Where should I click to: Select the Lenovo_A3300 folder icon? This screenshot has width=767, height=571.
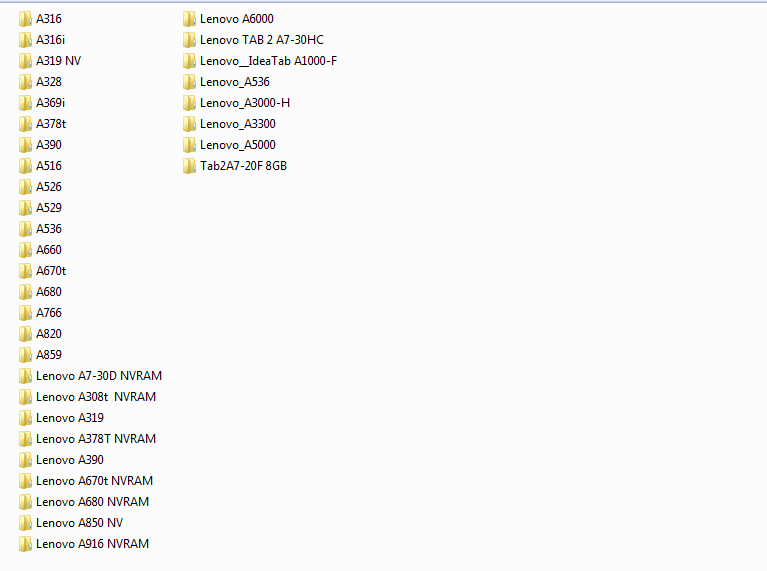coord(189,124)
